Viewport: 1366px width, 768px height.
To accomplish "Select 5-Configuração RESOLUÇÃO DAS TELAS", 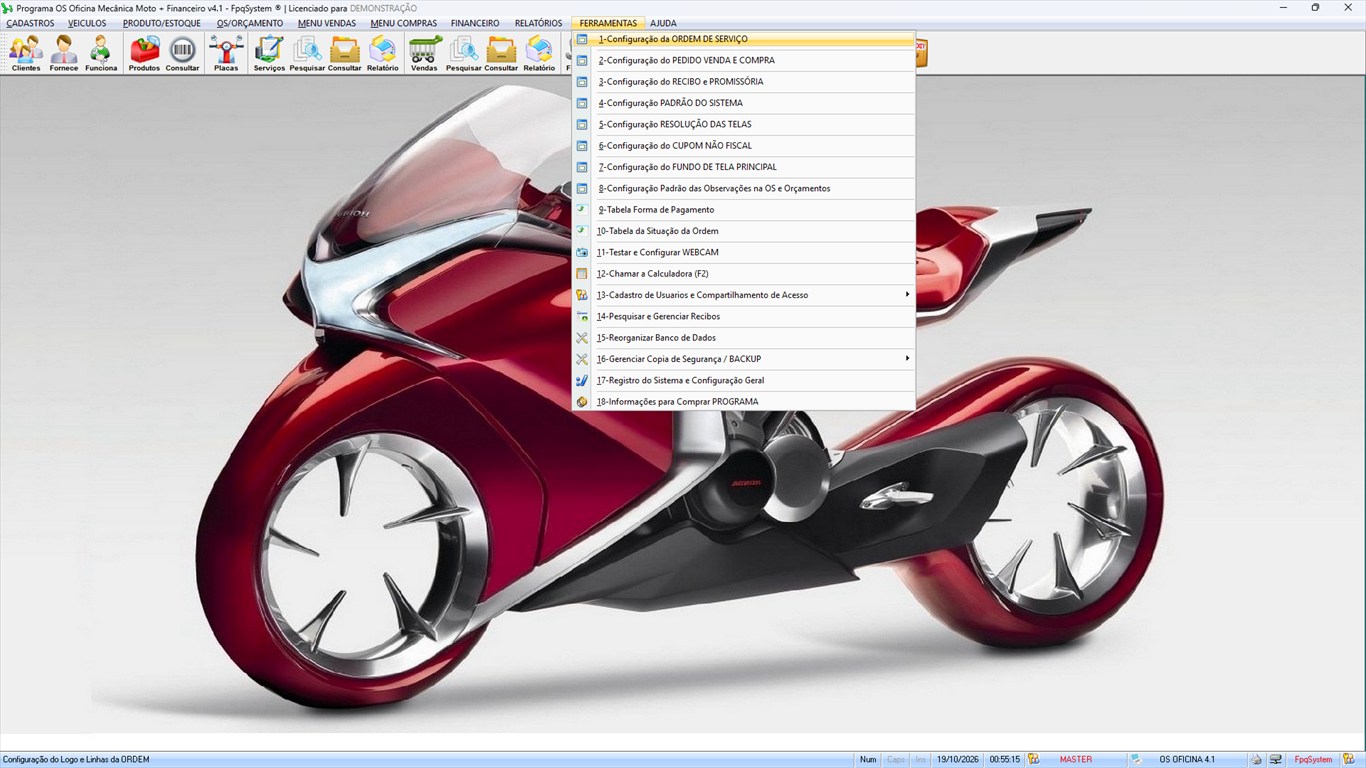I will [744, 125].
